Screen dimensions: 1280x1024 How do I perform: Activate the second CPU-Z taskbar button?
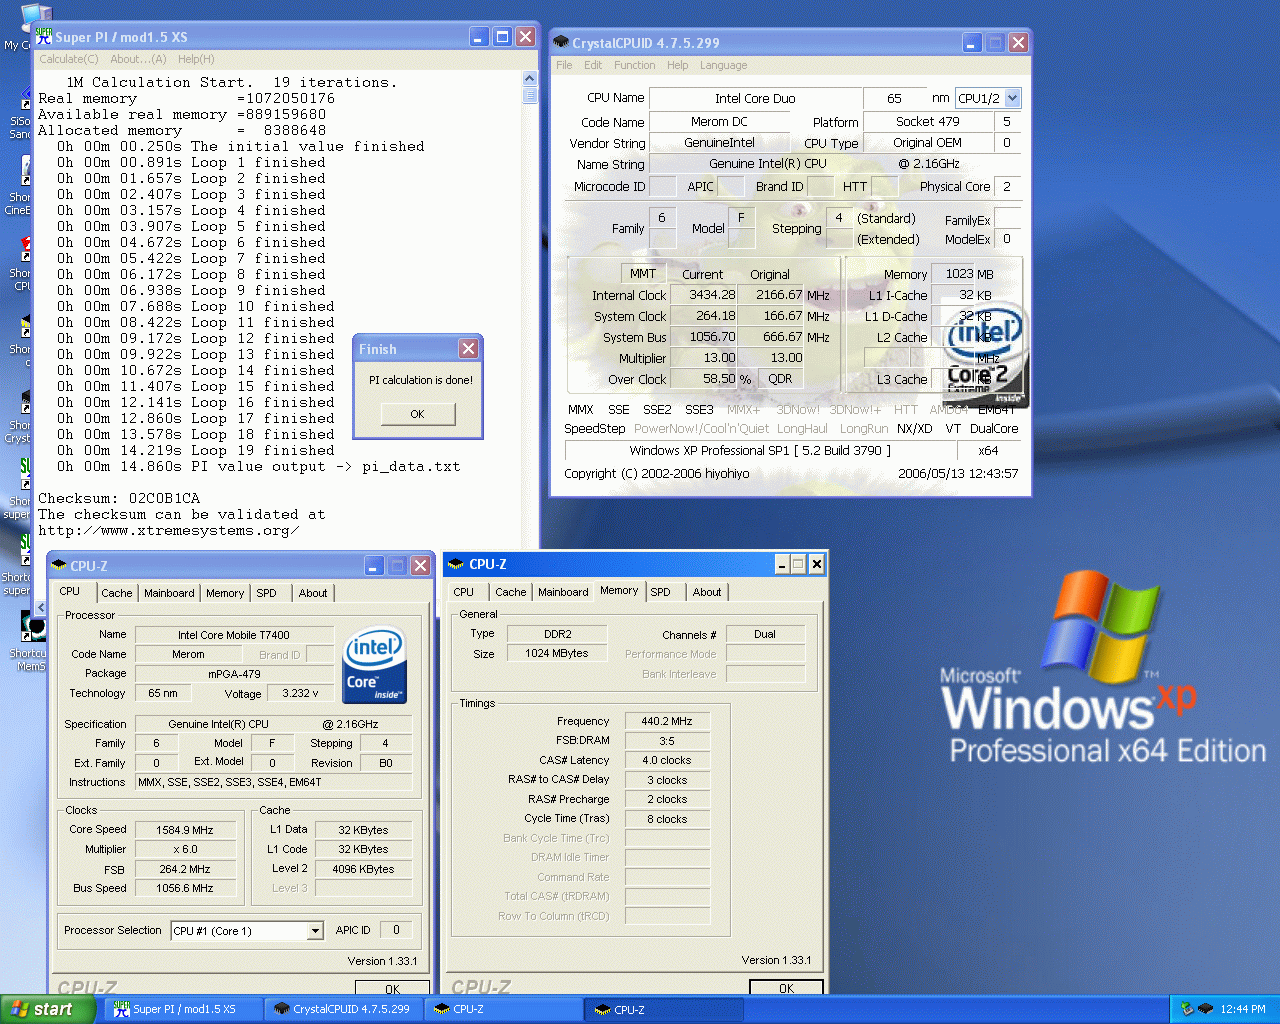point(664,1009)
